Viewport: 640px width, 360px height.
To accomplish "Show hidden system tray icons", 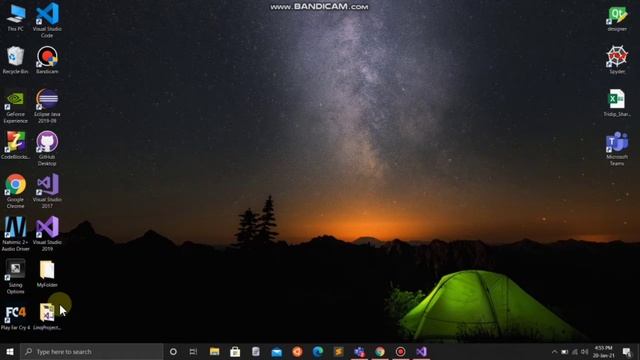I will [554, 351].
